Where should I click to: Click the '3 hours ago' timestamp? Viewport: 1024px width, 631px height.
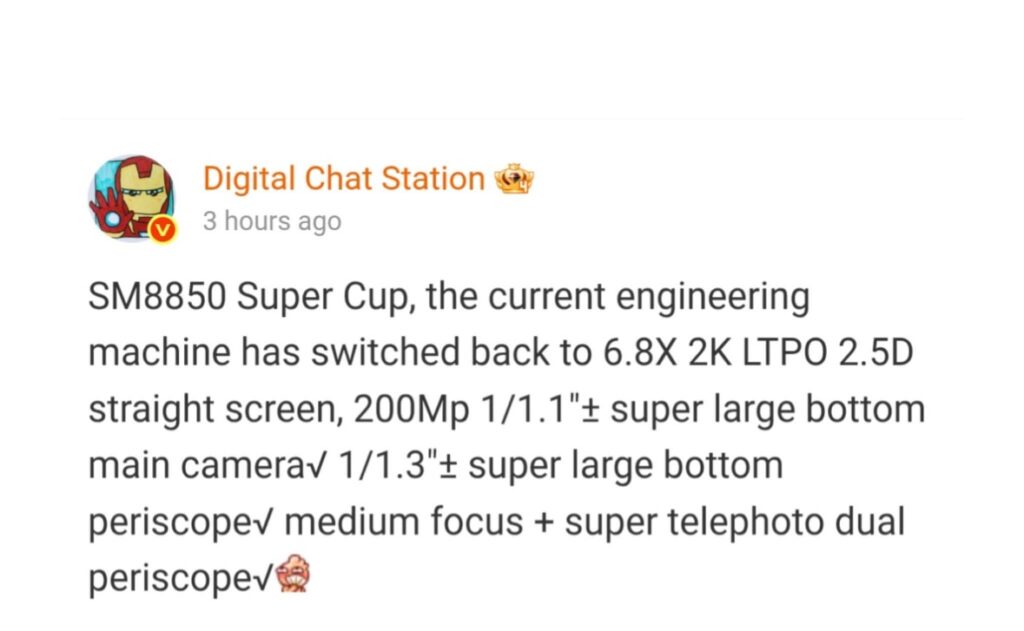point(272,221)
